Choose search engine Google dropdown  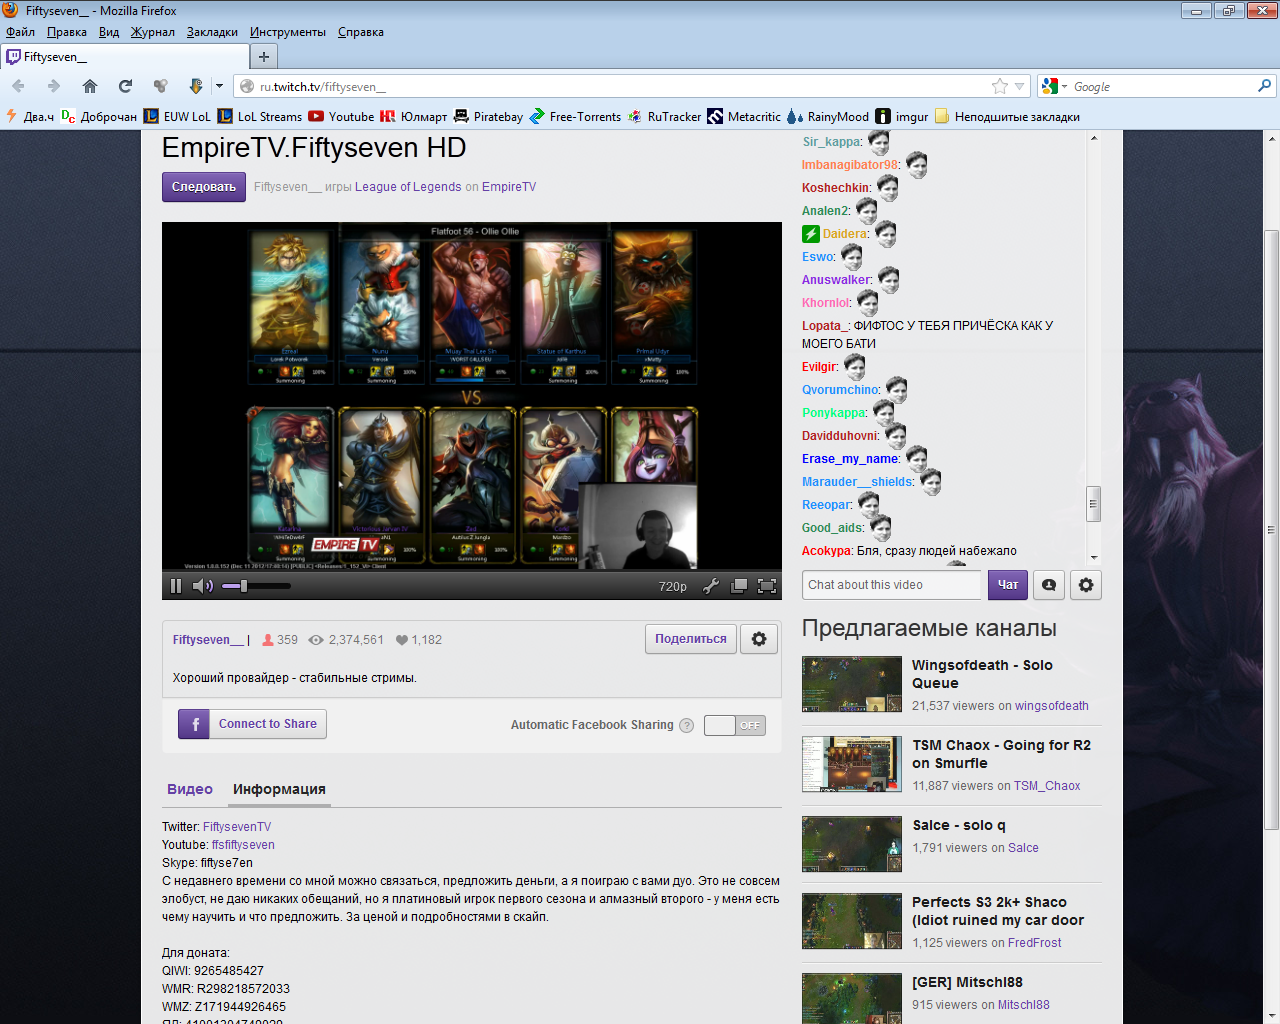pos(1054,87)
